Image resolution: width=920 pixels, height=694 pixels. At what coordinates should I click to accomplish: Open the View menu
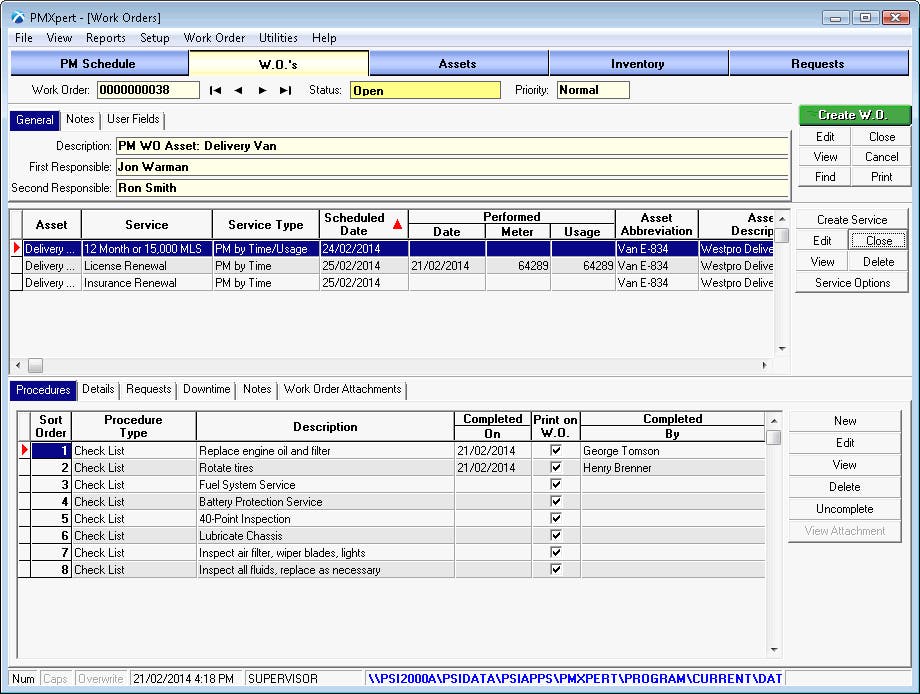coord(59,38)
